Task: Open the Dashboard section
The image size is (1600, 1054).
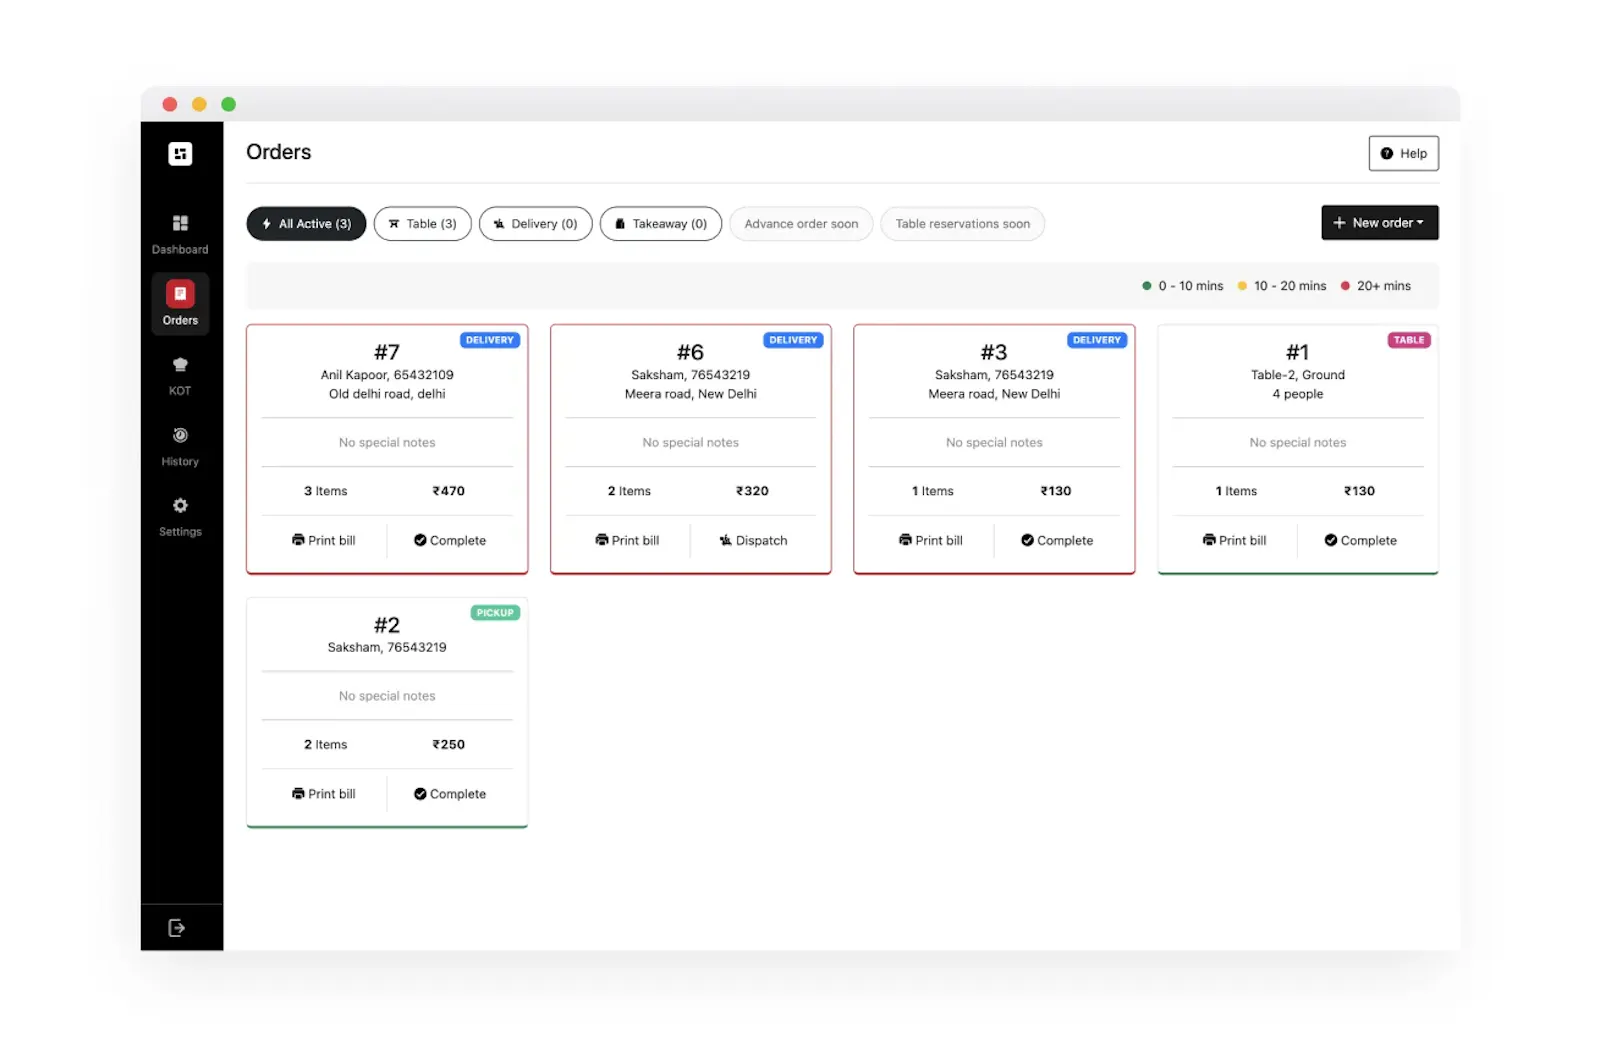Action: 180,234
